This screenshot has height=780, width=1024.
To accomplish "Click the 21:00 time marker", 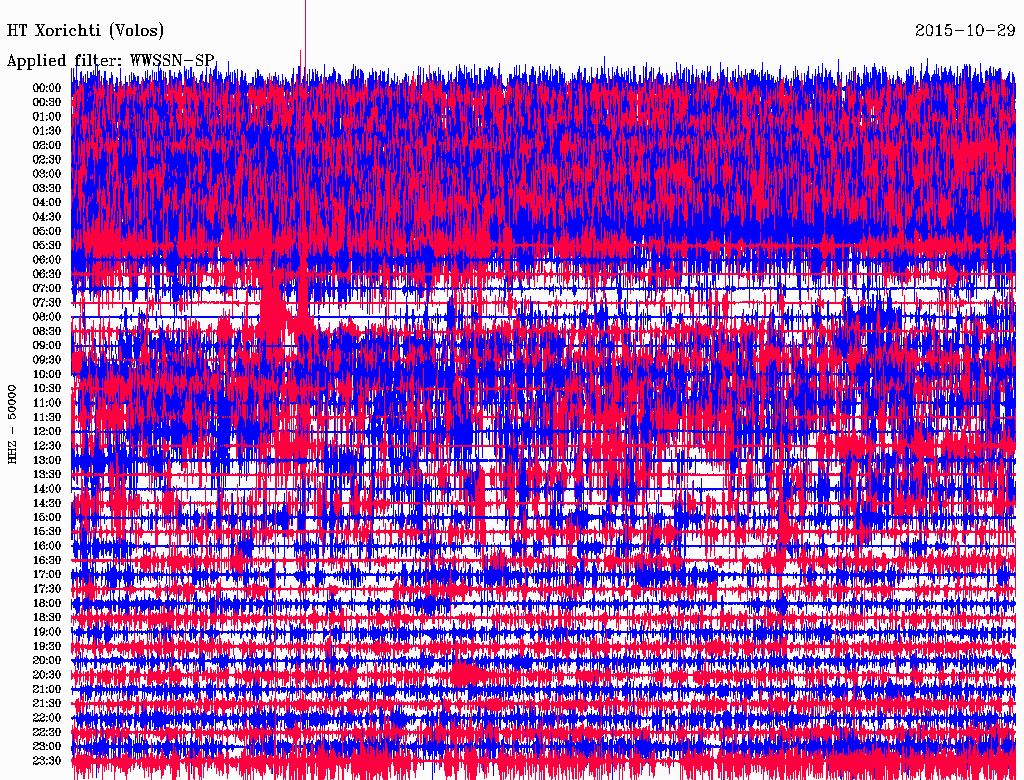I will pyautogui.click(x=47, y=690).
